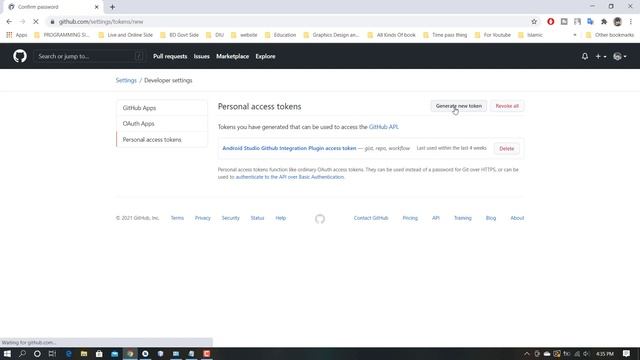Screen dimensions: 640x360
Task: Open the Terms footer link
Action: click(177, 218)
